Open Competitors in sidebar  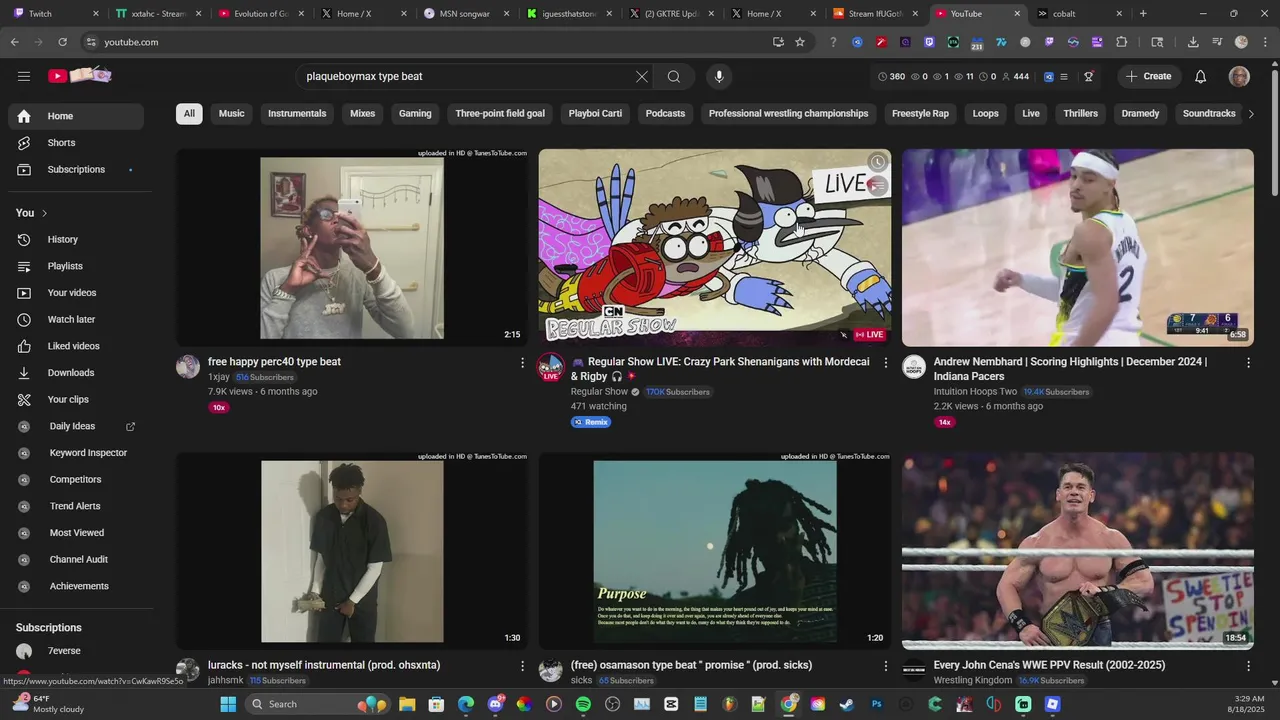(x=76, y=480)
